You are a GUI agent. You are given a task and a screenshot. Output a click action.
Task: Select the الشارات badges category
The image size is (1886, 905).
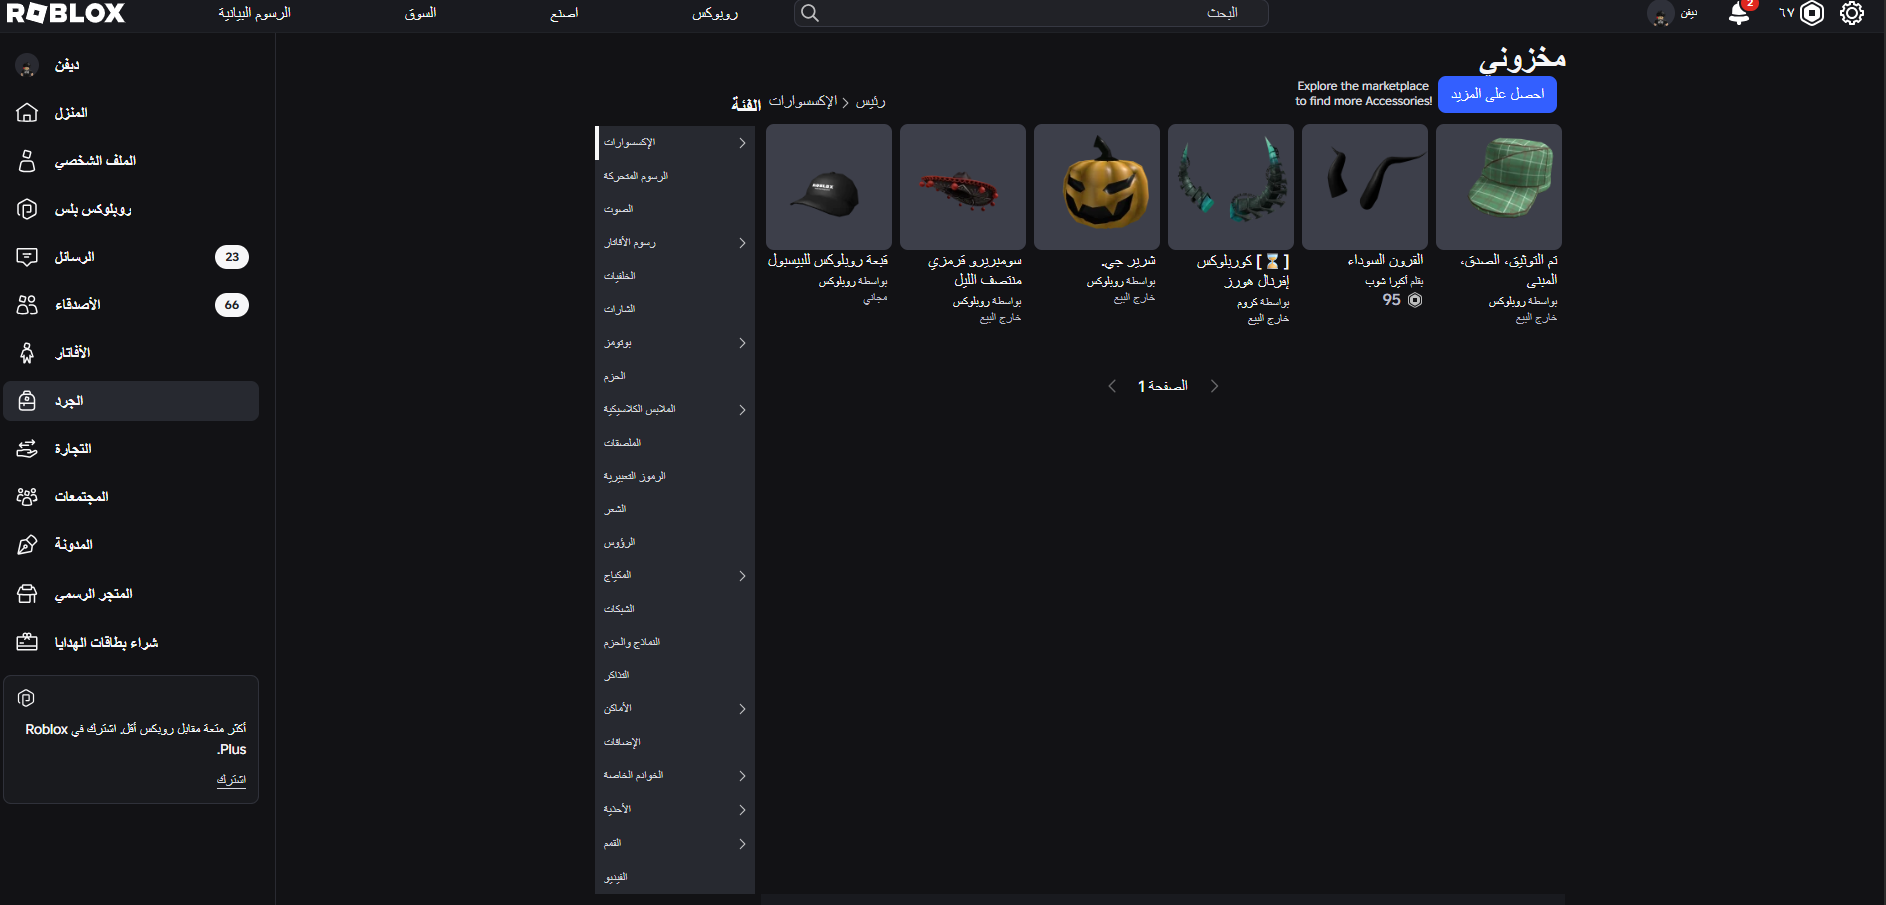(675, 309)
